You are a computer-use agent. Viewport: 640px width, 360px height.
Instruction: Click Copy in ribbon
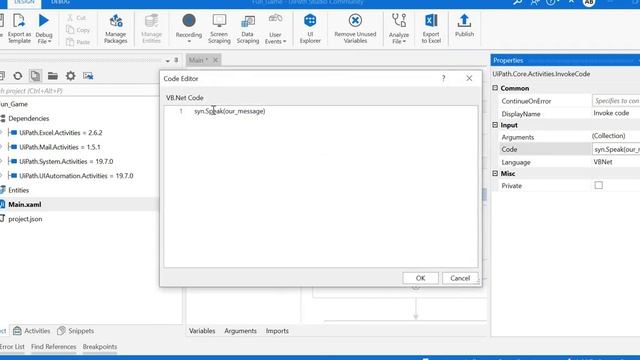(78, 30)
